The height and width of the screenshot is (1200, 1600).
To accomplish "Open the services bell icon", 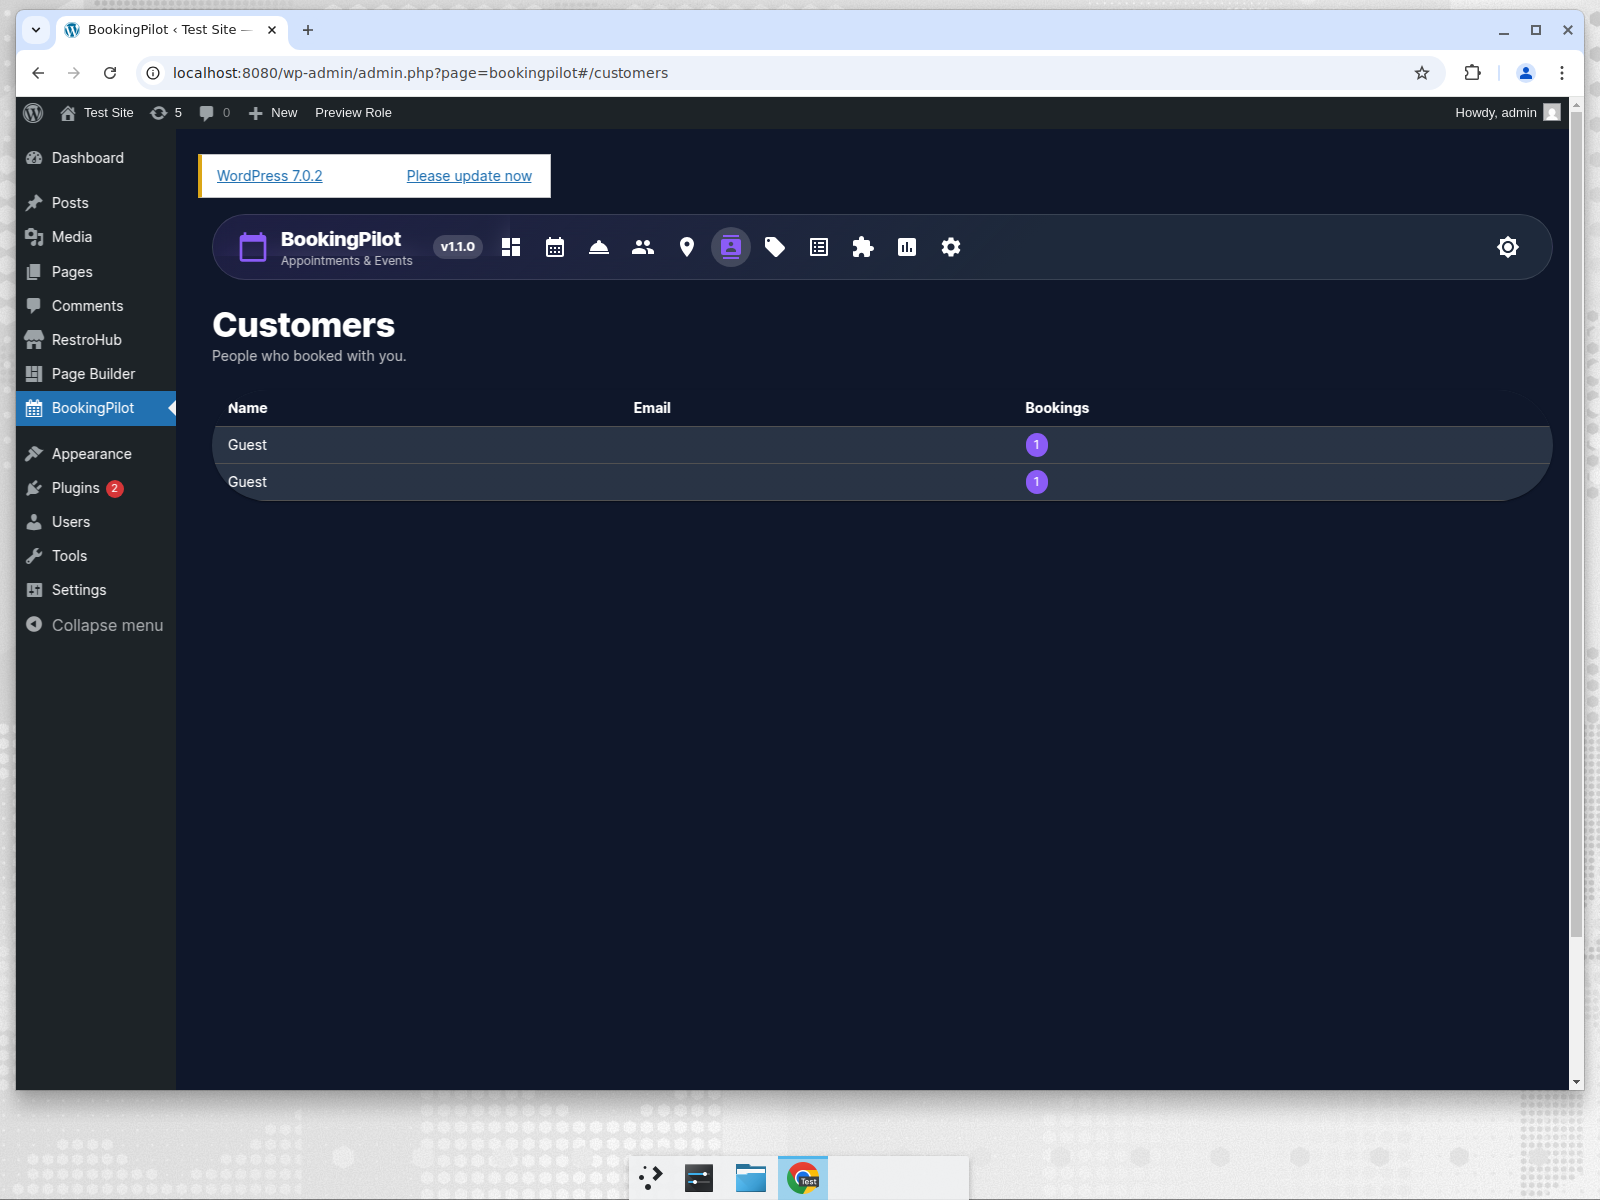I will click(x=599, y=247).
